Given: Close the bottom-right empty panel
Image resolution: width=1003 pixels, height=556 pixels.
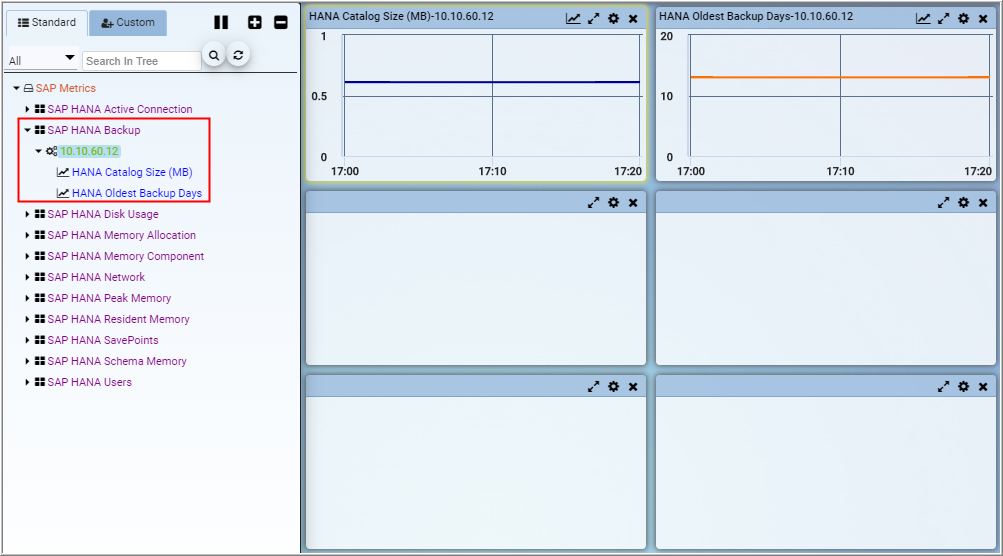Looking at the screenshot, I should click(x=983, y=386).
